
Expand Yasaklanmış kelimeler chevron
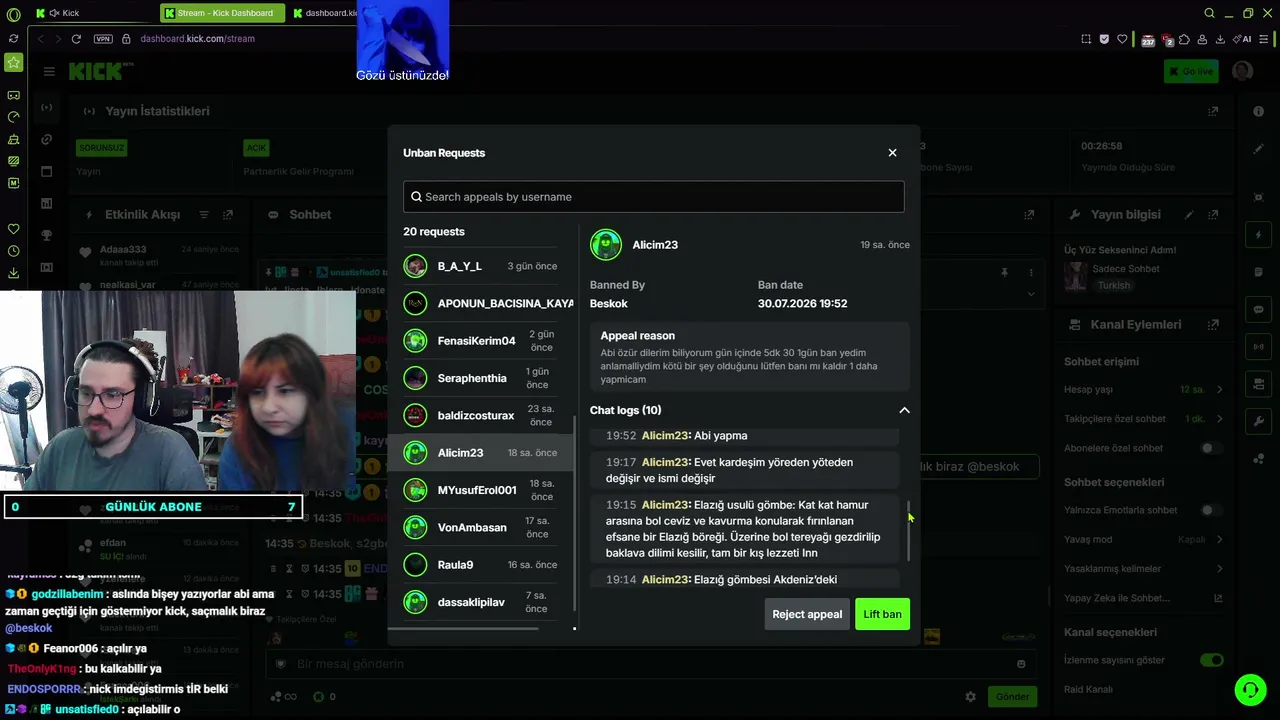(1219, 569)
